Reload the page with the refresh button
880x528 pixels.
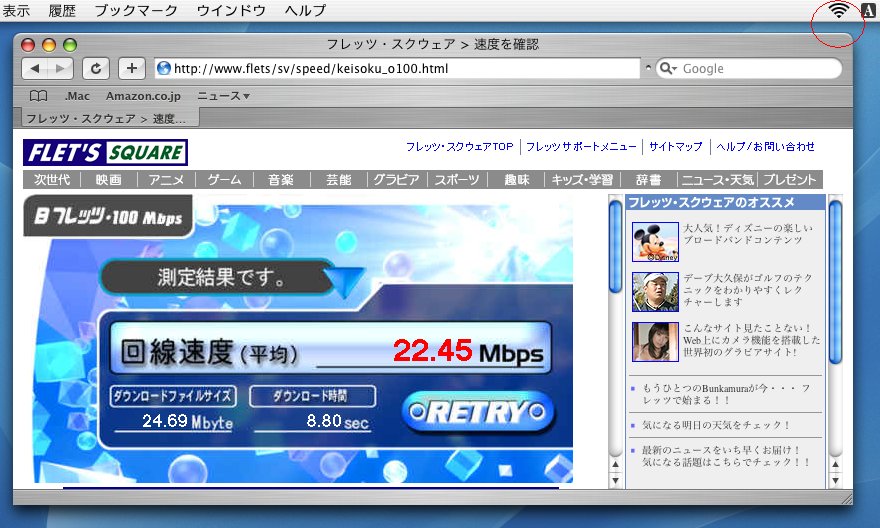coord(96,68)
